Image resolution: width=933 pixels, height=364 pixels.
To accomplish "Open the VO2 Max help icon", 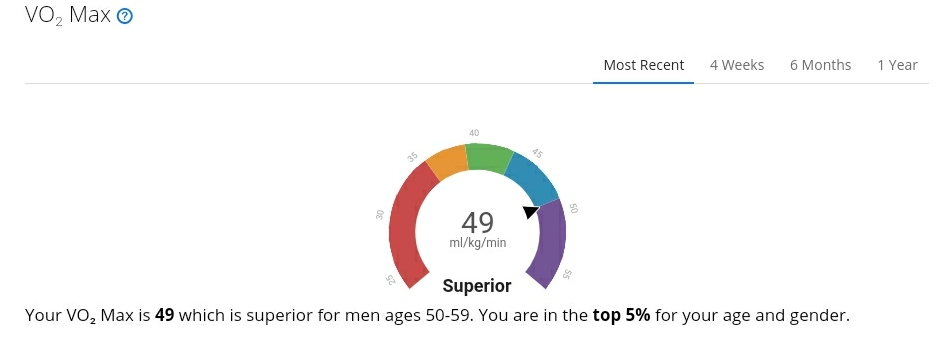I will (x=124, y=16).
